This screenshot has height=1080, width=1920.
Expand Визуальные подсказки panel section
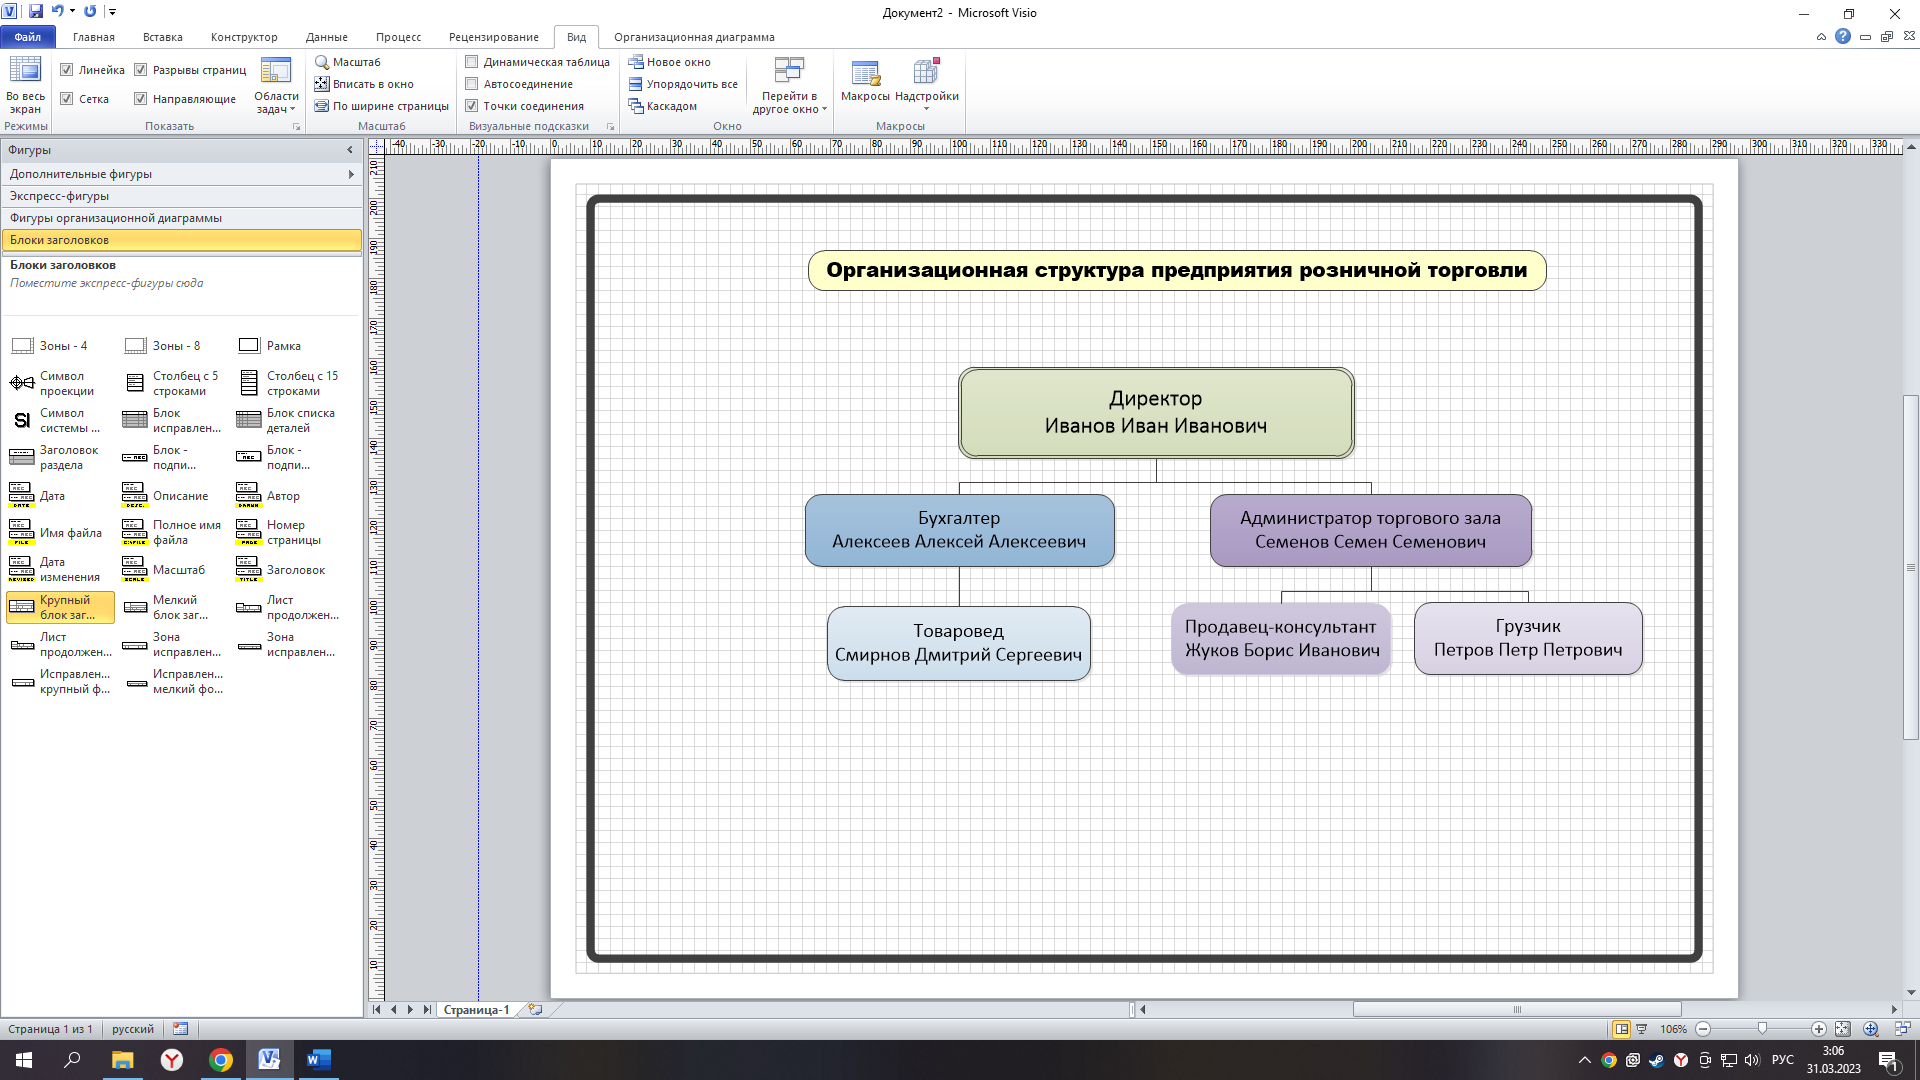[608, 127]
